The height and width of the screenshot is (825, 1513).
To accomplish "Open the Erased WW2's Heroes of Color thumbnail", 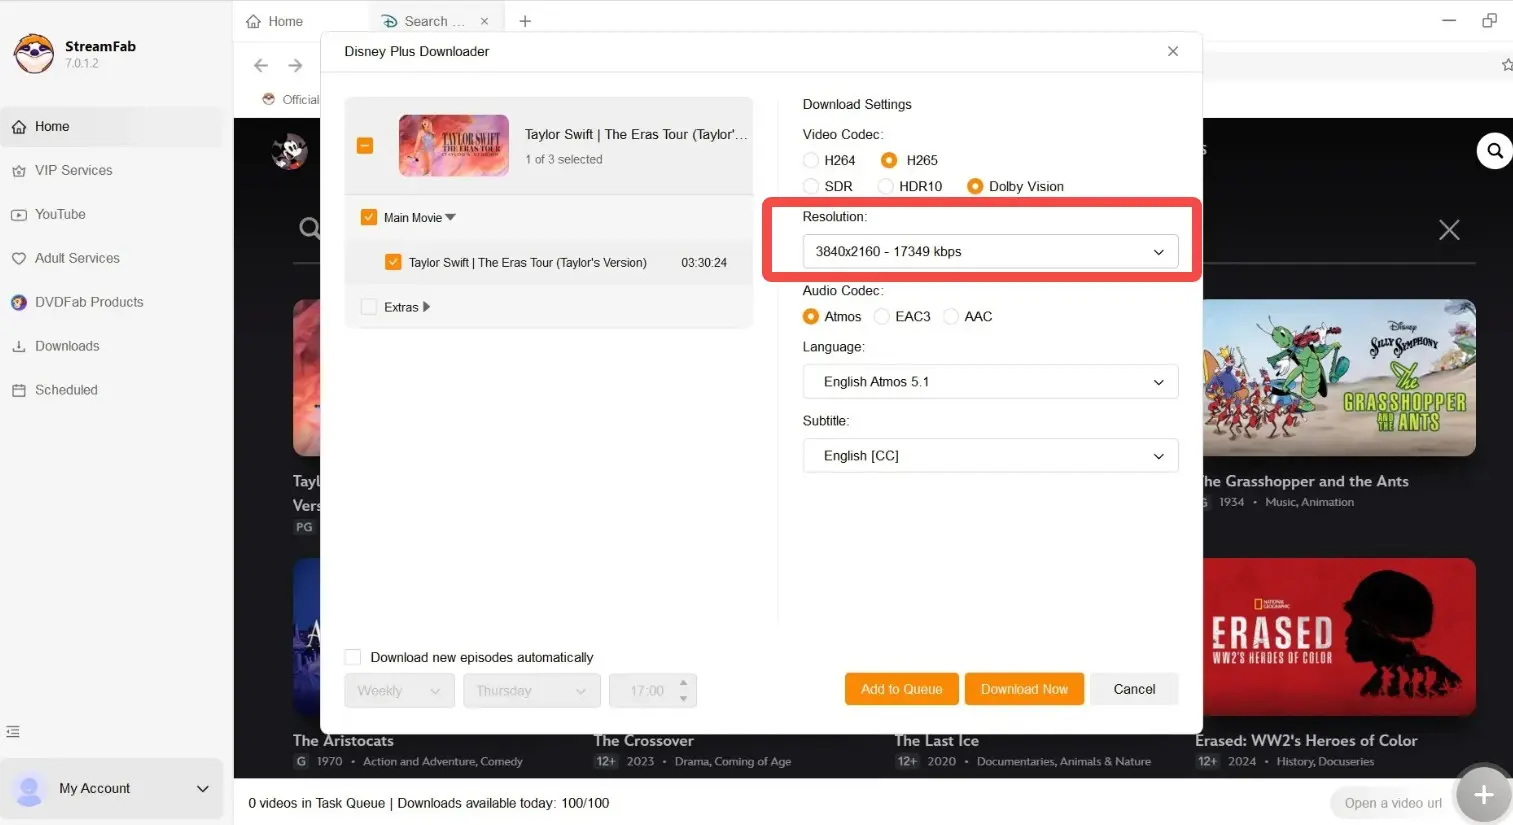I will (x=1339, y=637).
